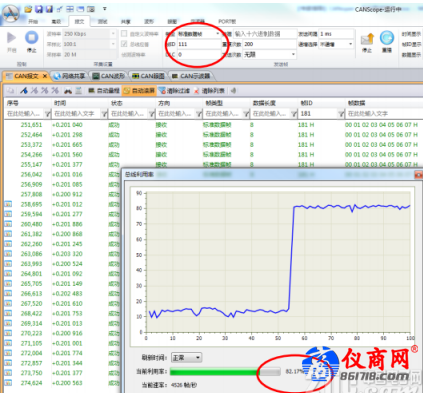Click the green current utilization progress bar
Viewport: 423px width, 393px height.
[x=225, y=371]
